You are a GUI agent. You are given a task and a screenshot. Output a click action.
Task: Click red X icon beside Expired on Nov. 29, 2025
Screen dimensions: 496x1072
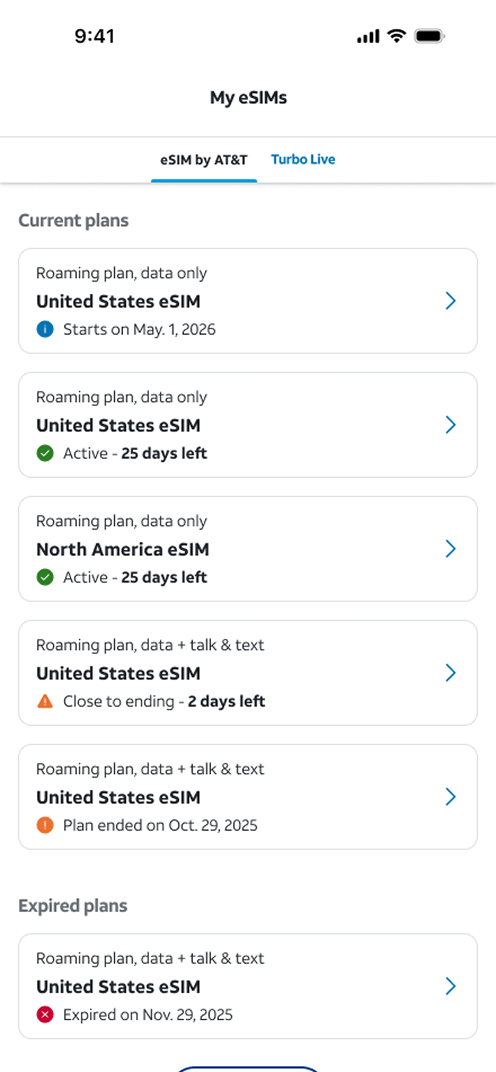coord(45,1015)
